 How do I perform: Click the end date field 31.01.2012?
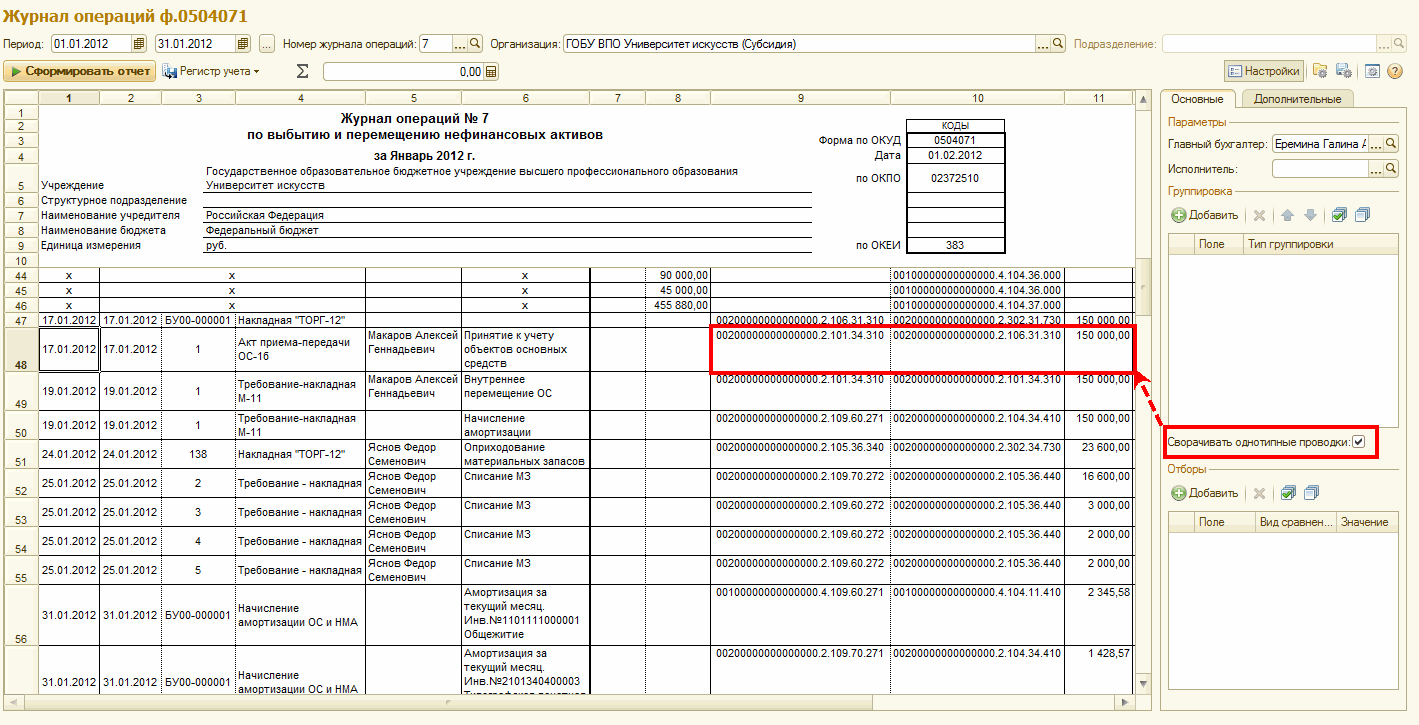(x=195, y=44)
